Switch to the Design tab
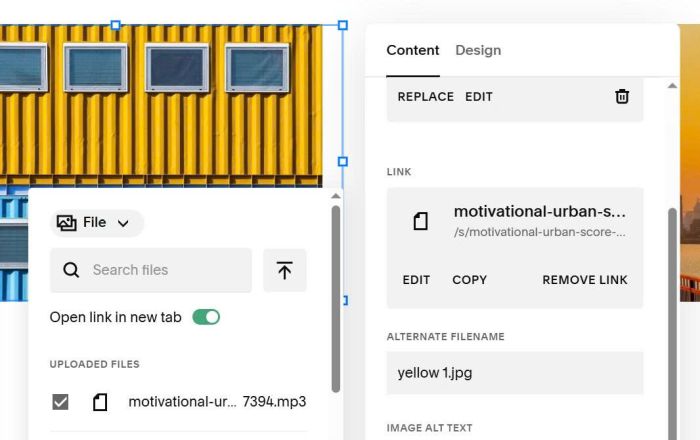Viewport: 700px width, 440px height. (478, 50)
